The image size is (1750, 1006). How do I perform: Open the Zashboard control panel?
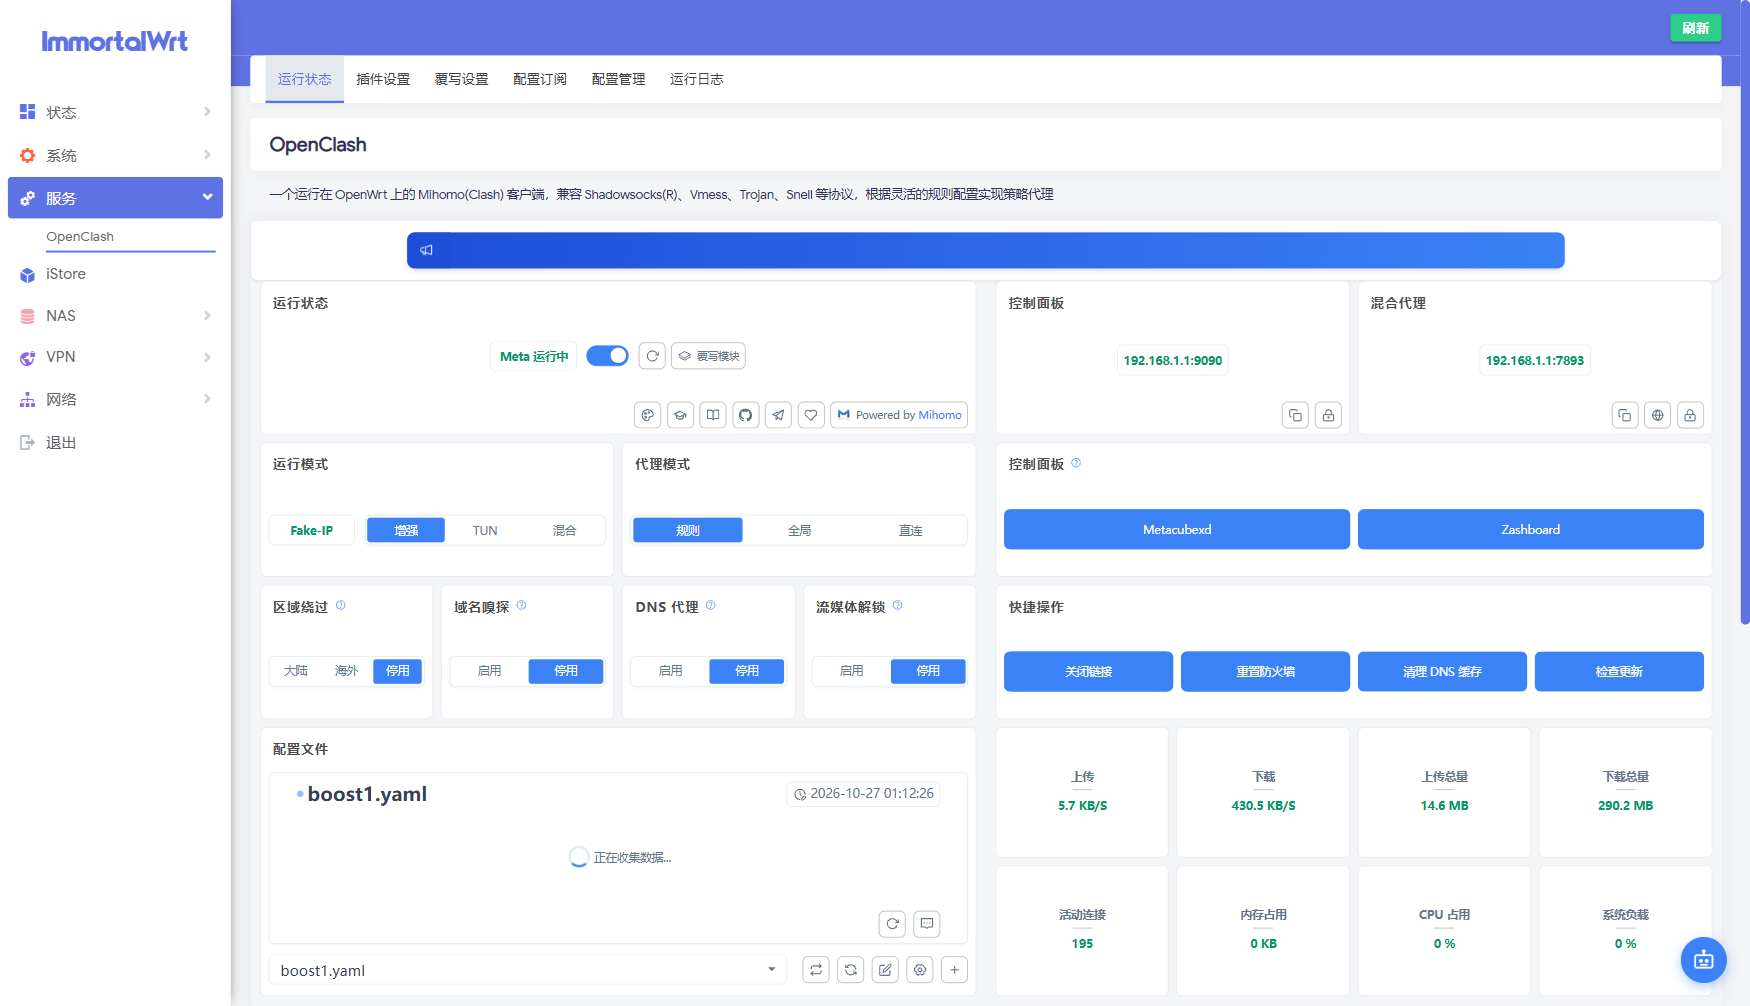[x=1531, y=529]
